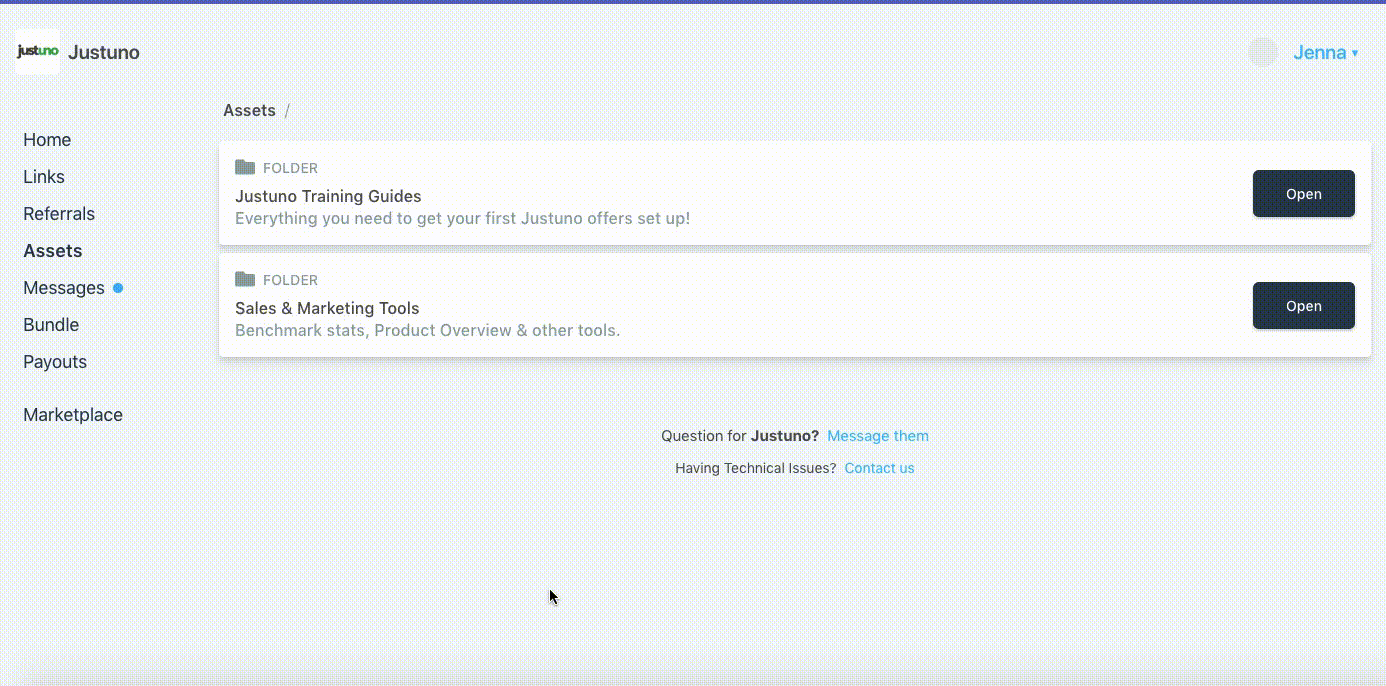Click the blue unread dot beside Messages

pos(118,288)
